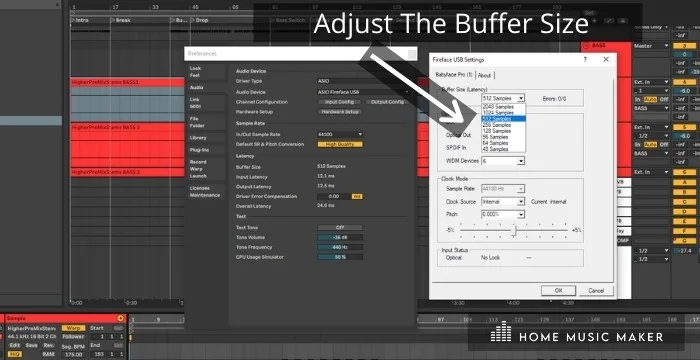700x360 pixels.
Task: Click the Save button in Sample box
Action: (32, 345)
